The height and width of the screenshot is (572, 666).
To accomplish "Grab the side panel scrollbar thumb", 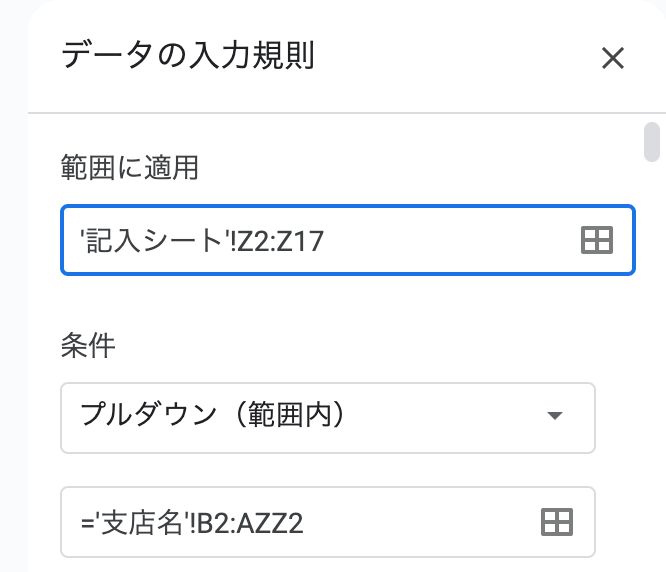I will tap(652, 142).
